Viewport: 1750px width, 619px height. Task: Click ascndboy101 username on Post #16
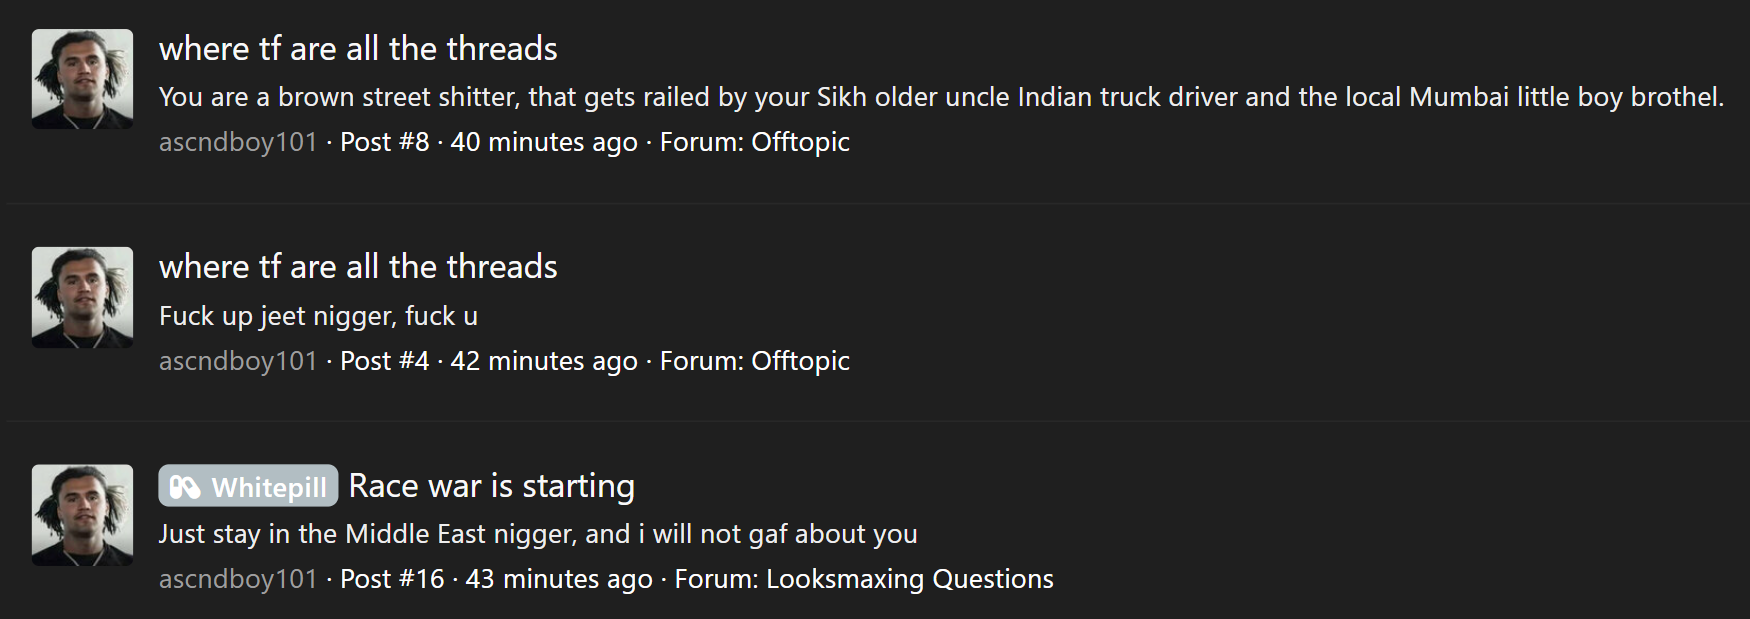click(238, 579)
